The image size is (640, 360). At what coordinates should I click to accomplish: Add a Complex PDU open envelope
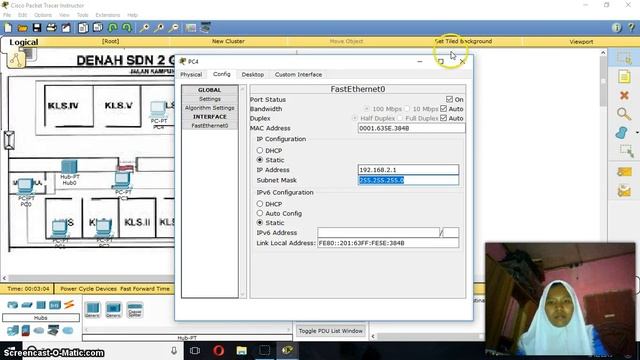coord(624,191)
